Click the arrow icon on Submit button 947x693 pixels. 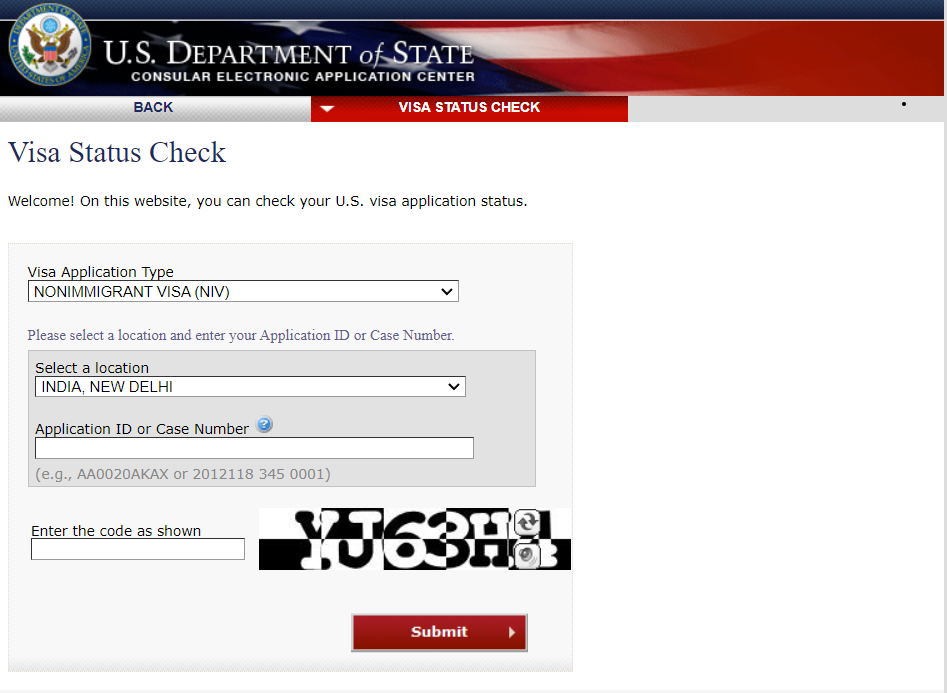point(512,633)
